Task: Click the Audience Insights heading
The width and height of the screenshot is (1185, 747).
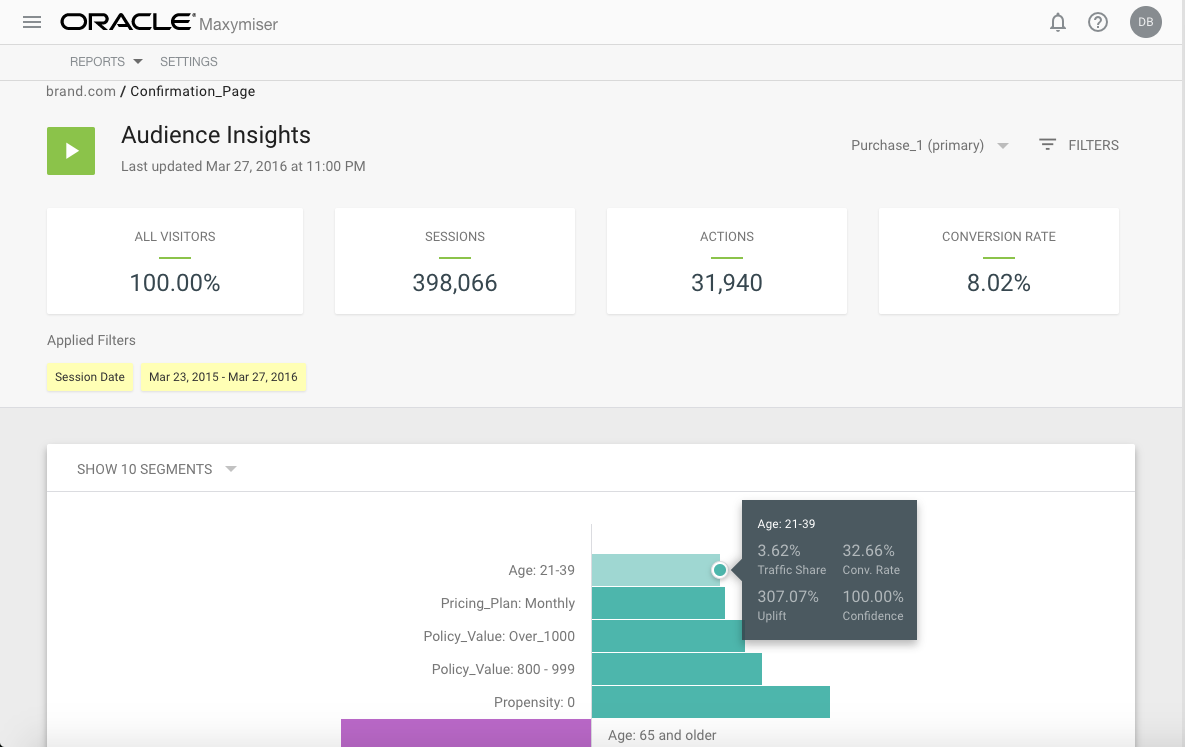Action: click(215, 135)
